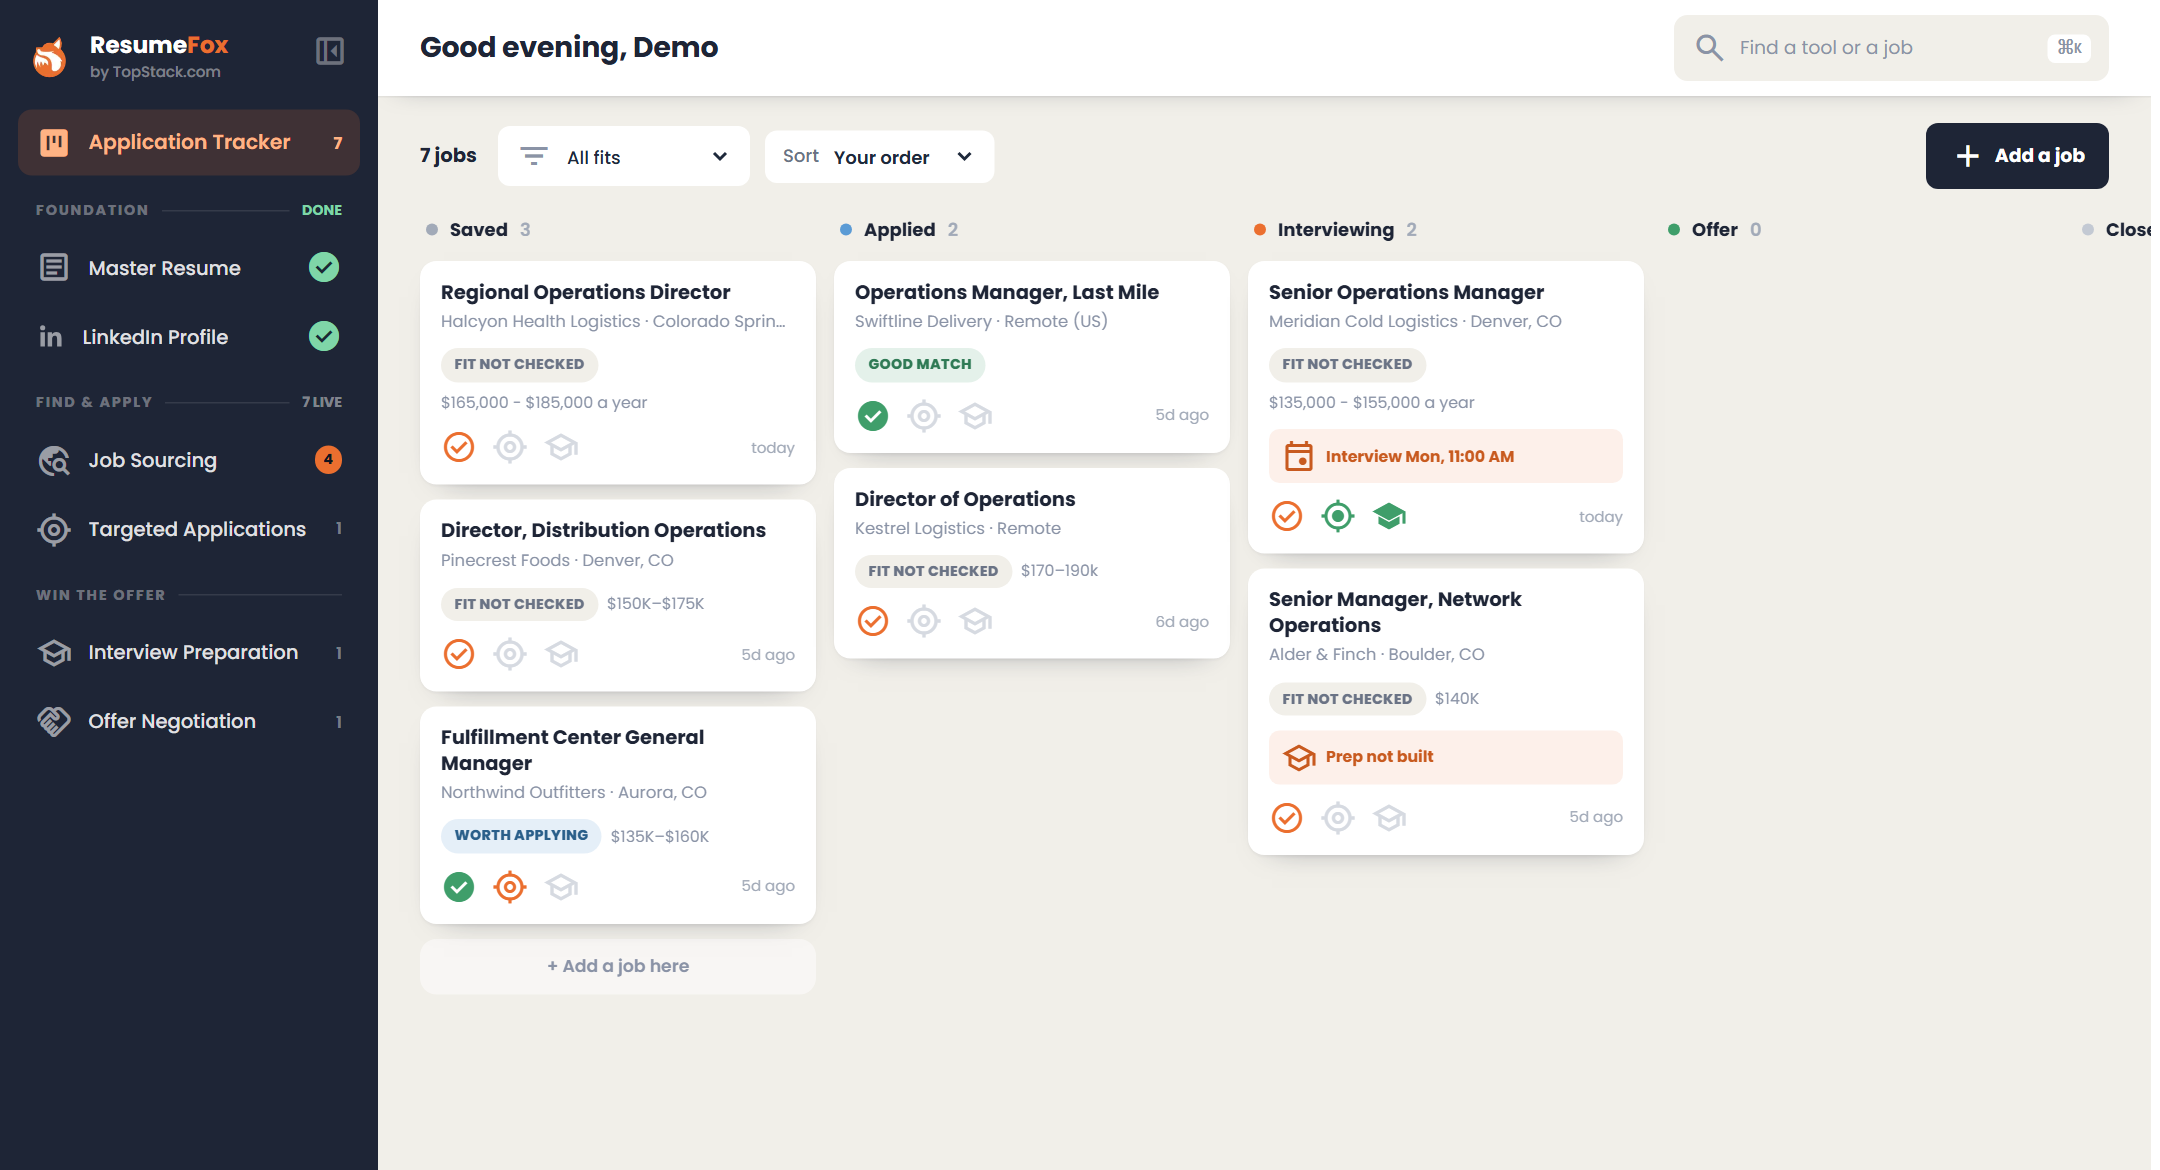Click the ResumeFox fox logo
The image size is (2160, 1170).
[50, 57]
